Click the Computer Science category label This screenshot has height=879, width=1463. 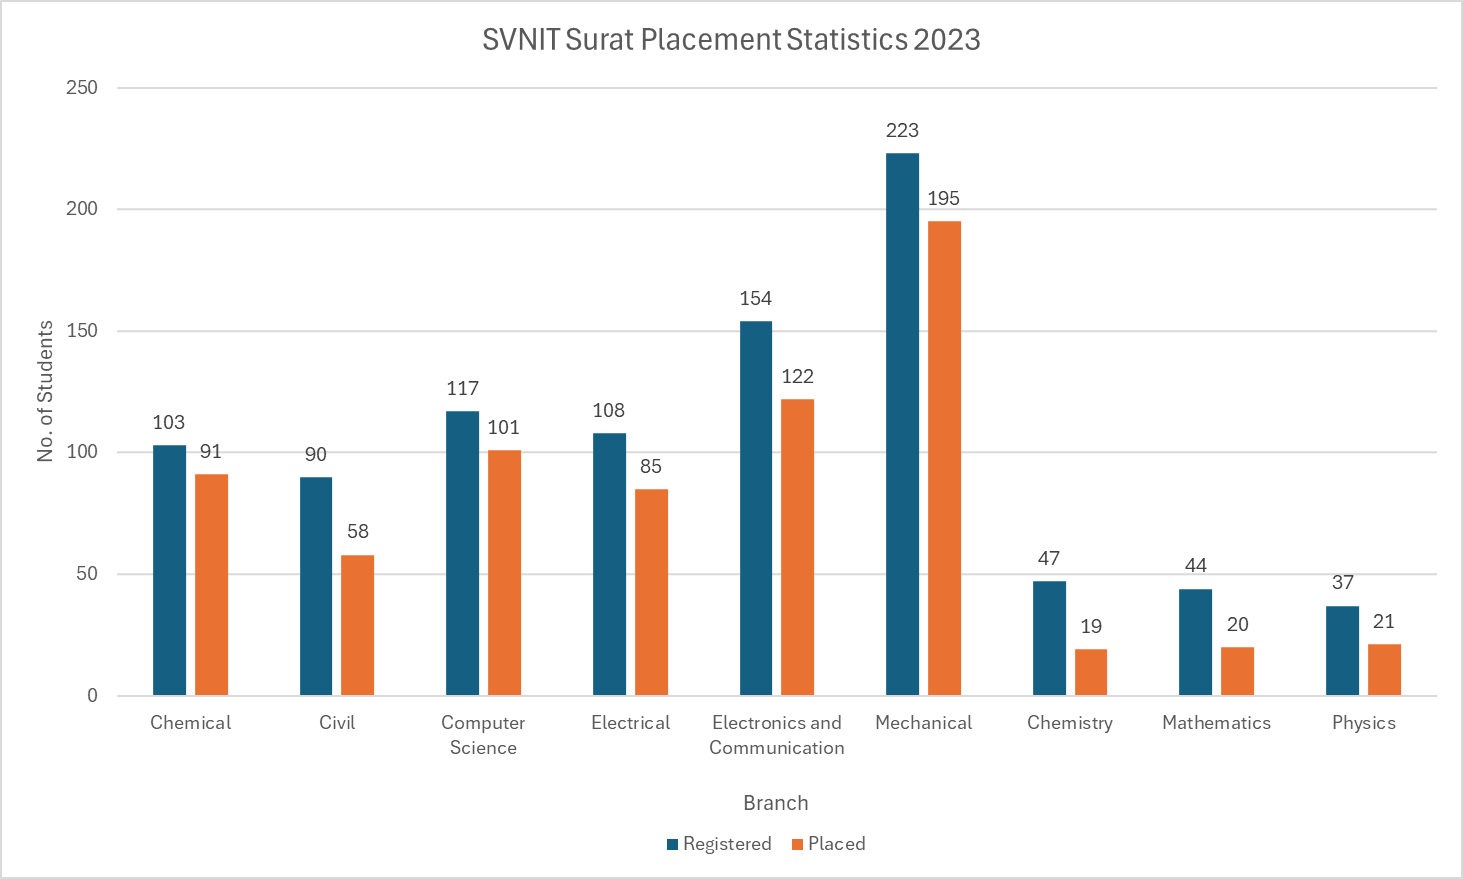483,735
